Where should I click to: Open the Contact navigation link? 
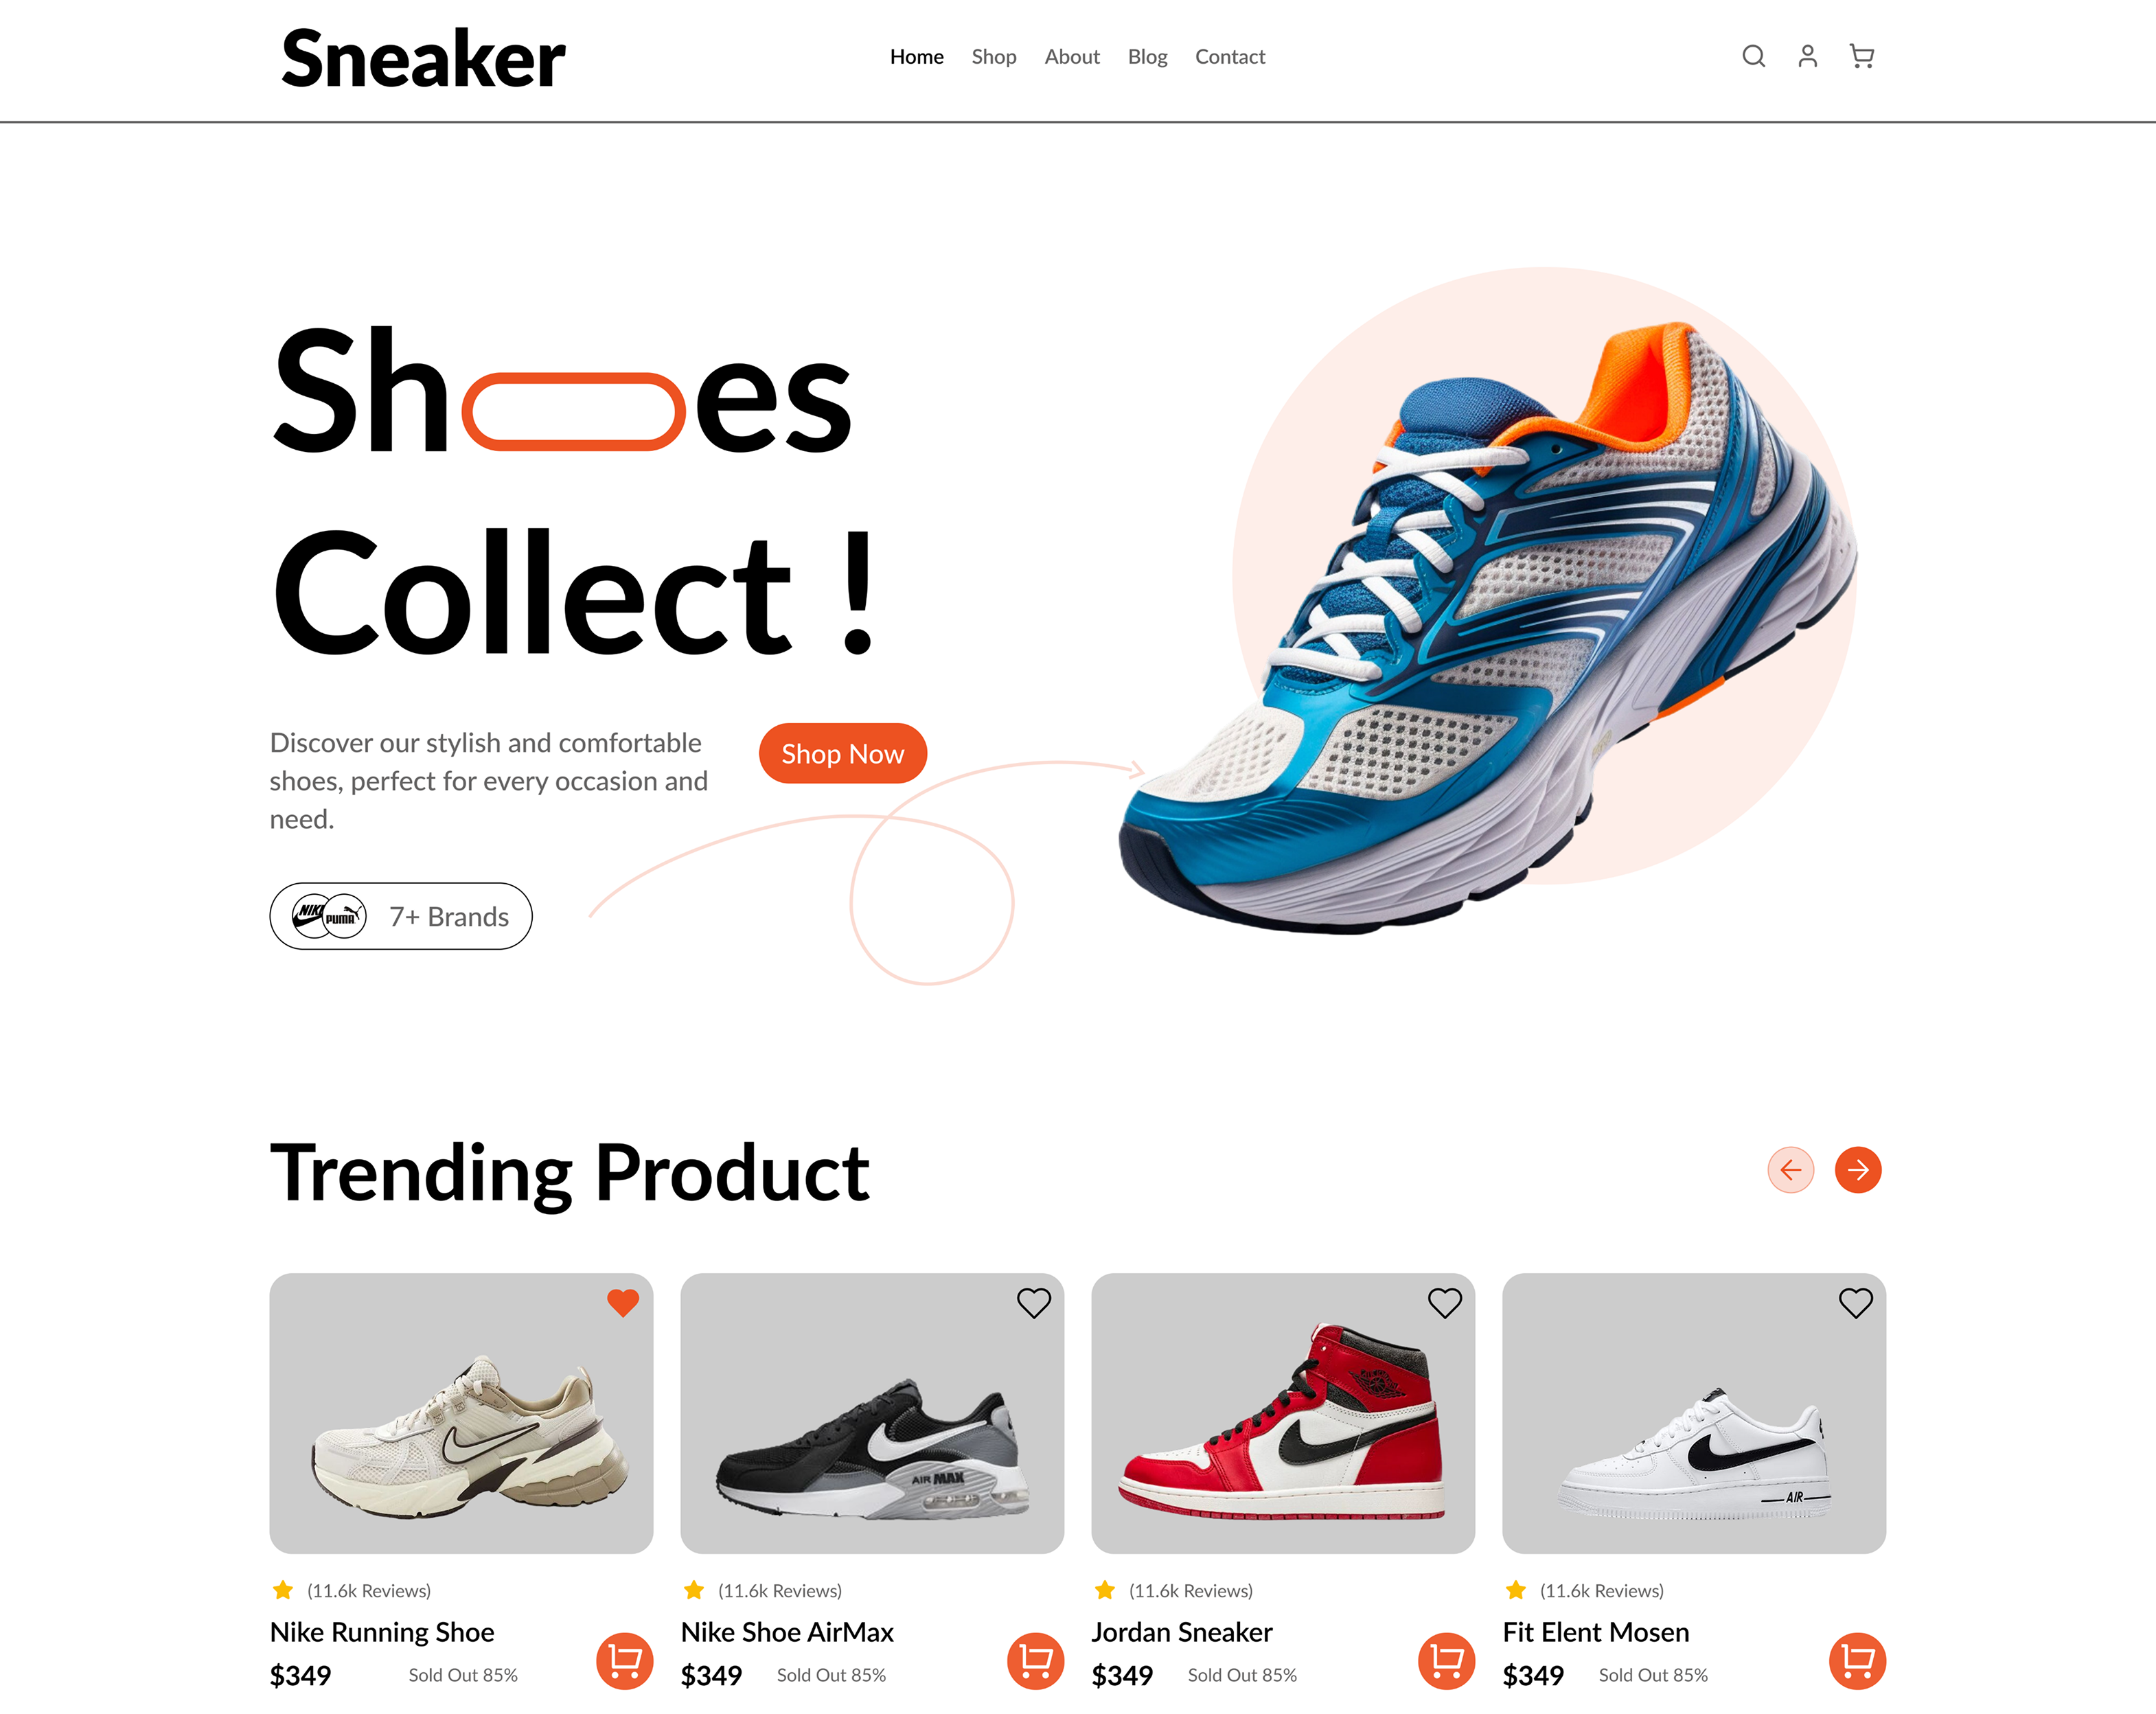tap(1230, 57)
